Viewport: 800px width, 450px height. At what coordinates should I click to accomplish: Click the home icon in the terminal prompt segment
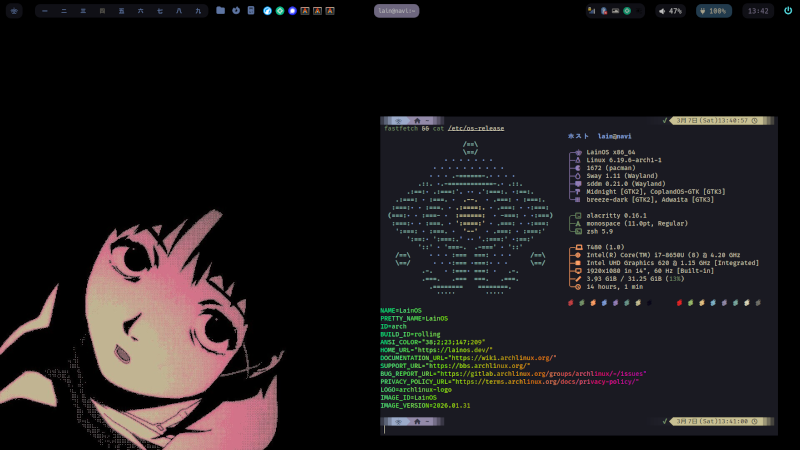coord(415,120)
